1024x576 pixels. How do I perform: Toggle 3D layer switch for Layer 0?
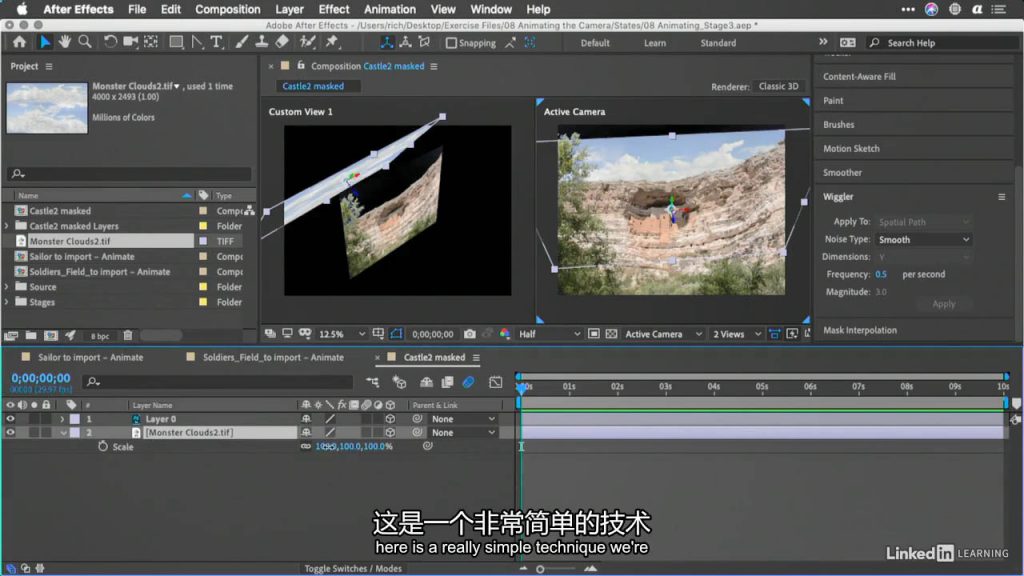(390, 419)
